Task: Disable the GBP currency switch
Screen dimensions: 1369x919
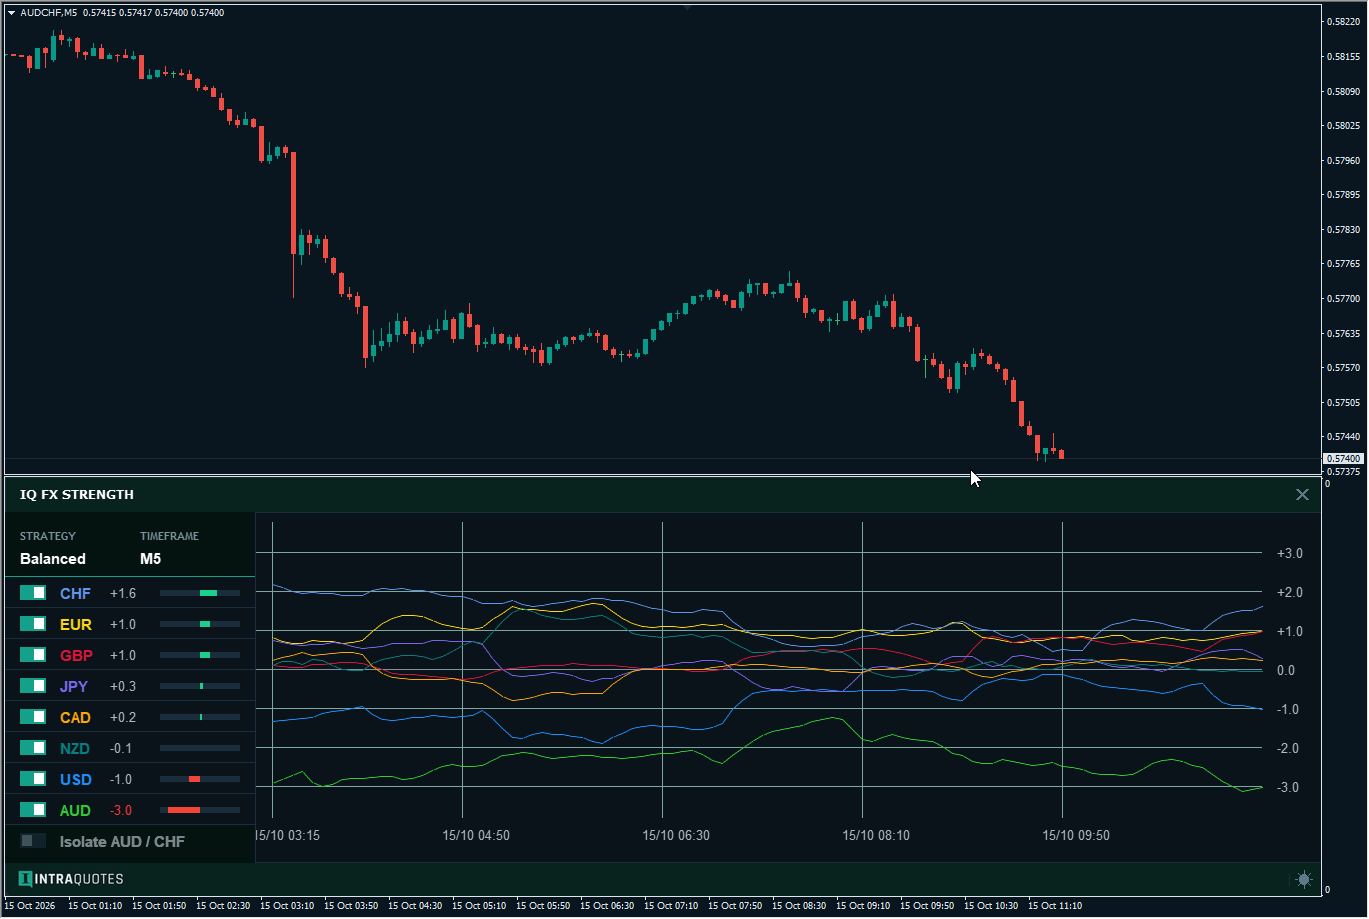Action: (x=33, y=655)
